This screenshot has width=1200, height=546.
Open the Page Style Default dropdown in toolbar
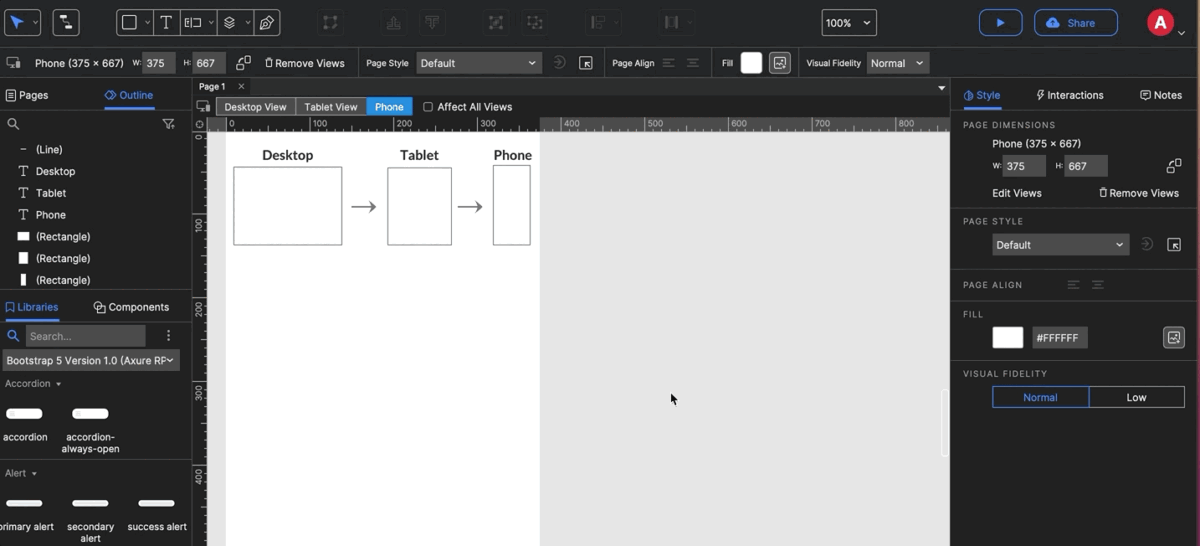(x=478, y=63)
